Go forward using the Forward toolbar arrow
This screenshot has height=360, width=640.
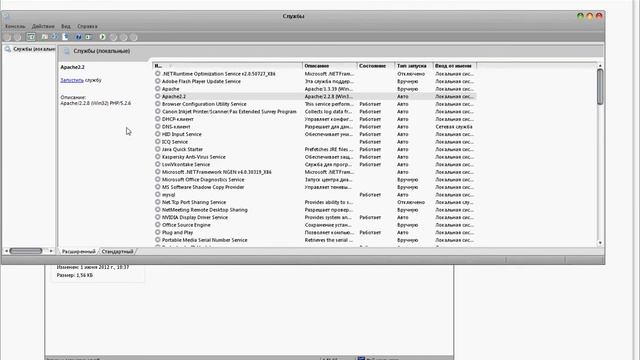click(x=18, y=37)
